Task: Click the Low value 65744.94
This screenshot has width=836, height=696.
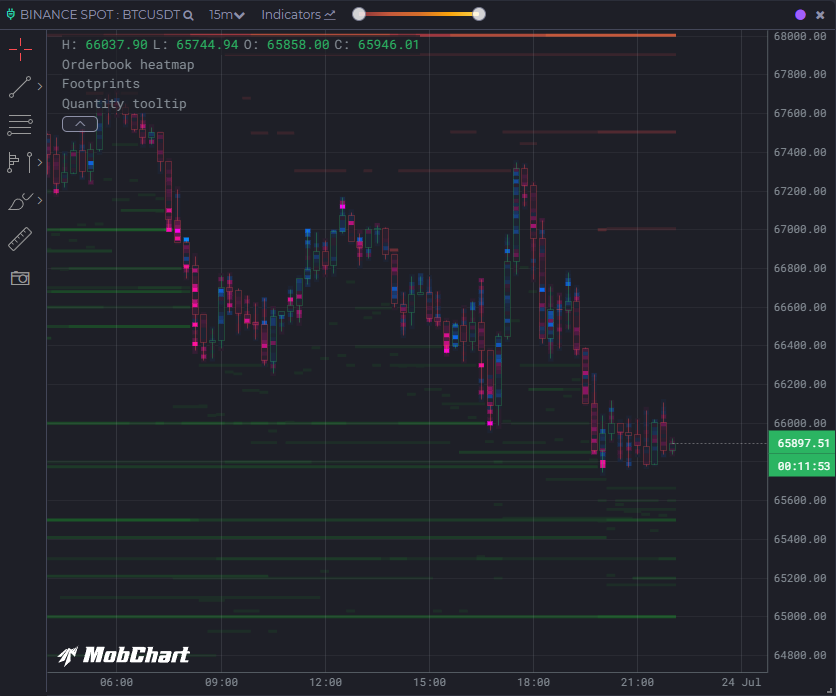Action: [x=207, y=45]
